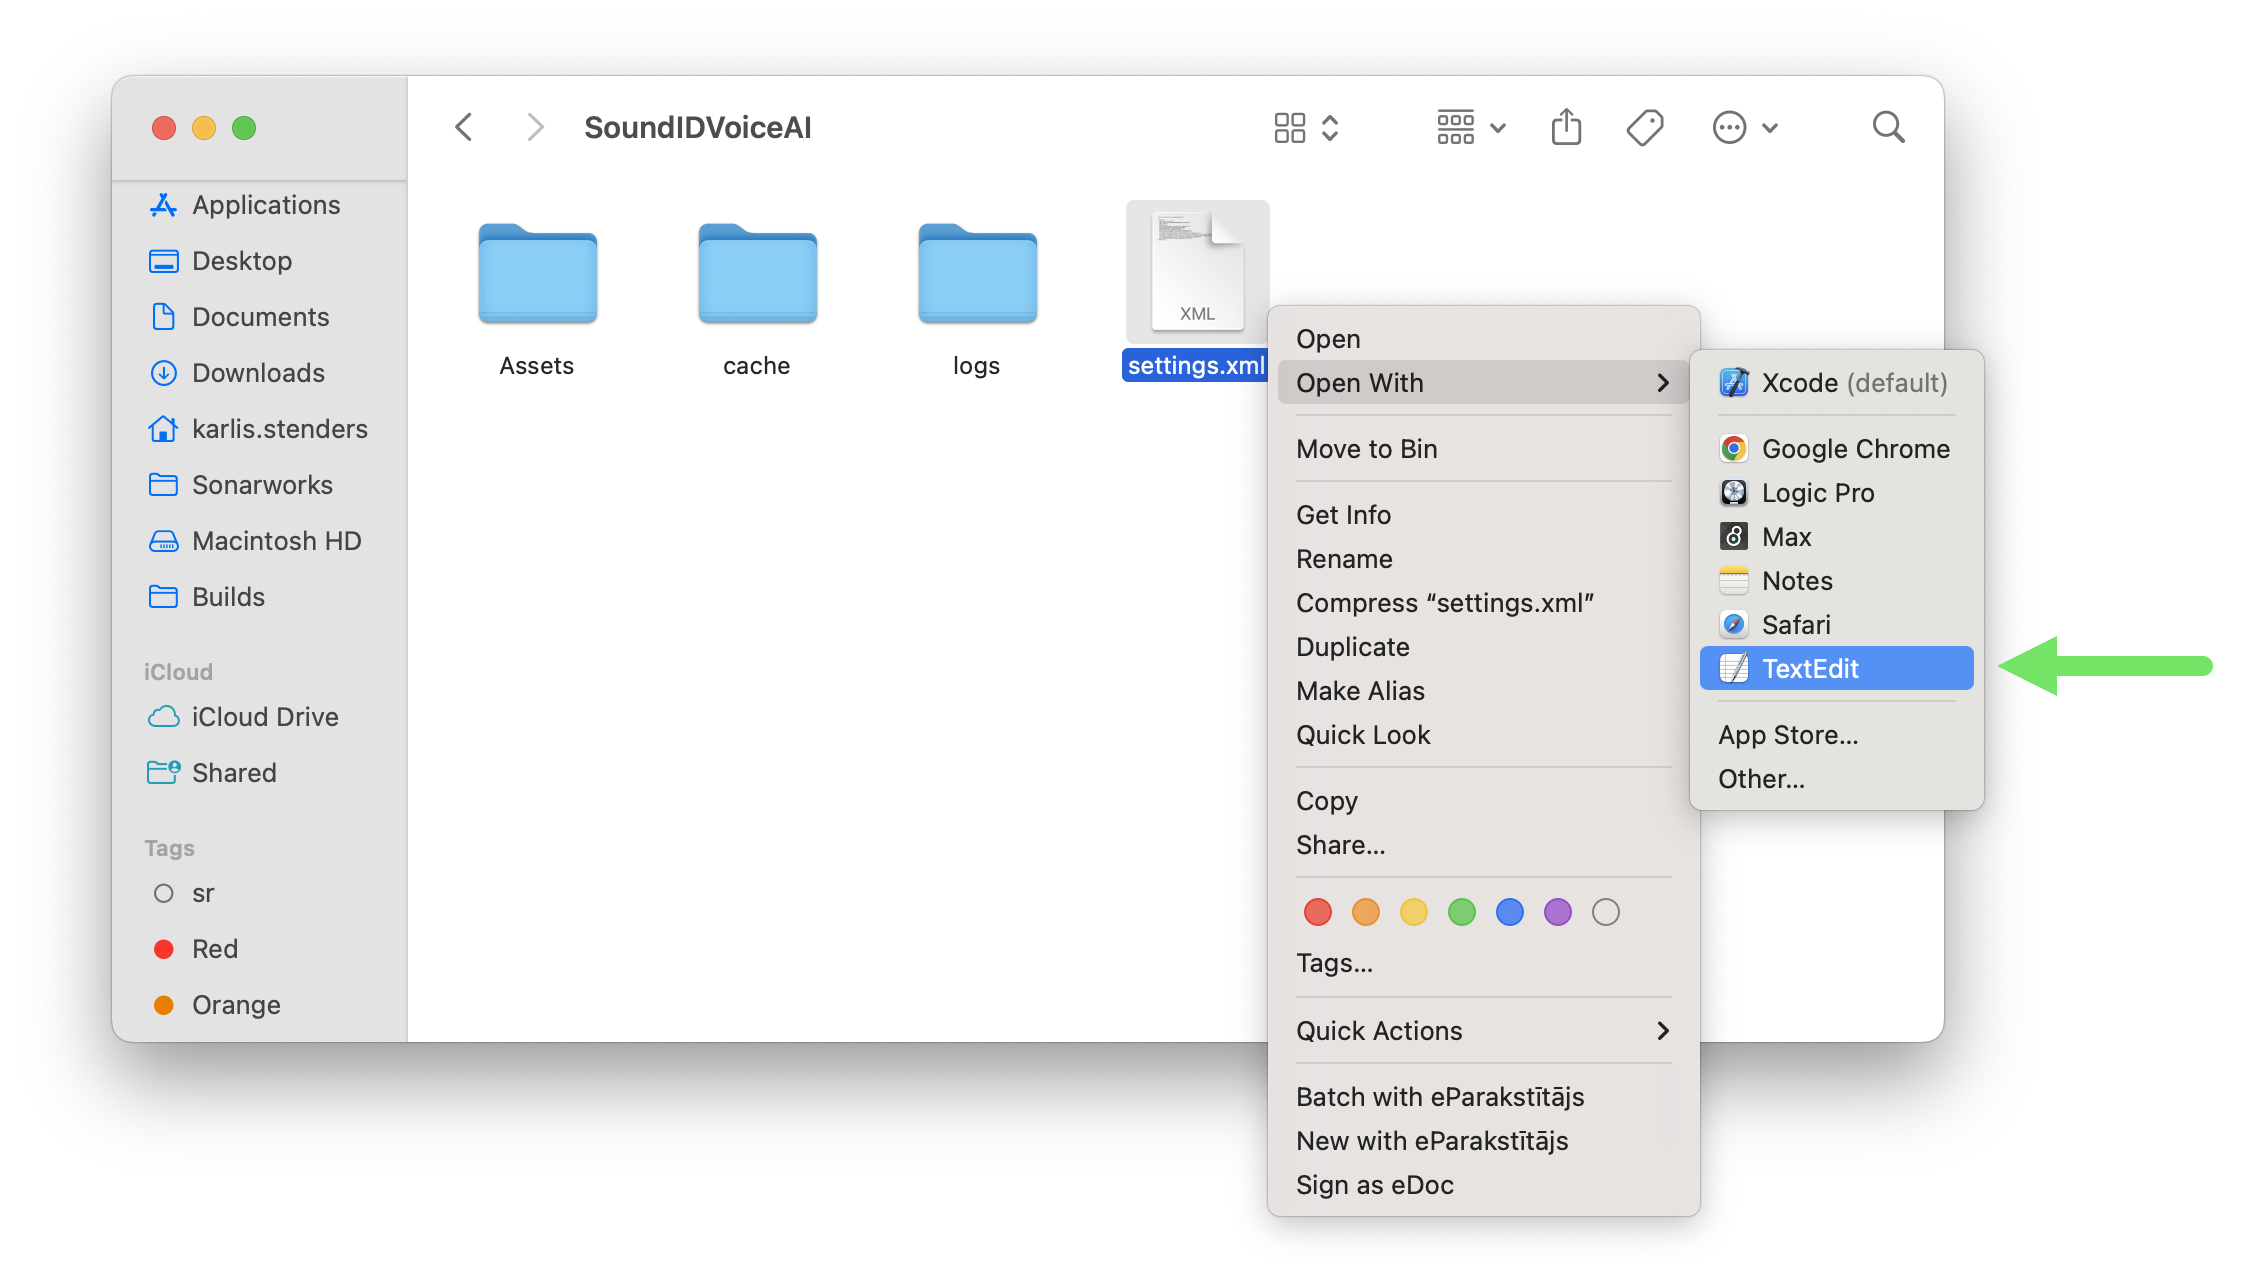The width and height of the screenshot is (2261, 1270).
Task: Go back with the left chevron
Action: coord(463,127)
